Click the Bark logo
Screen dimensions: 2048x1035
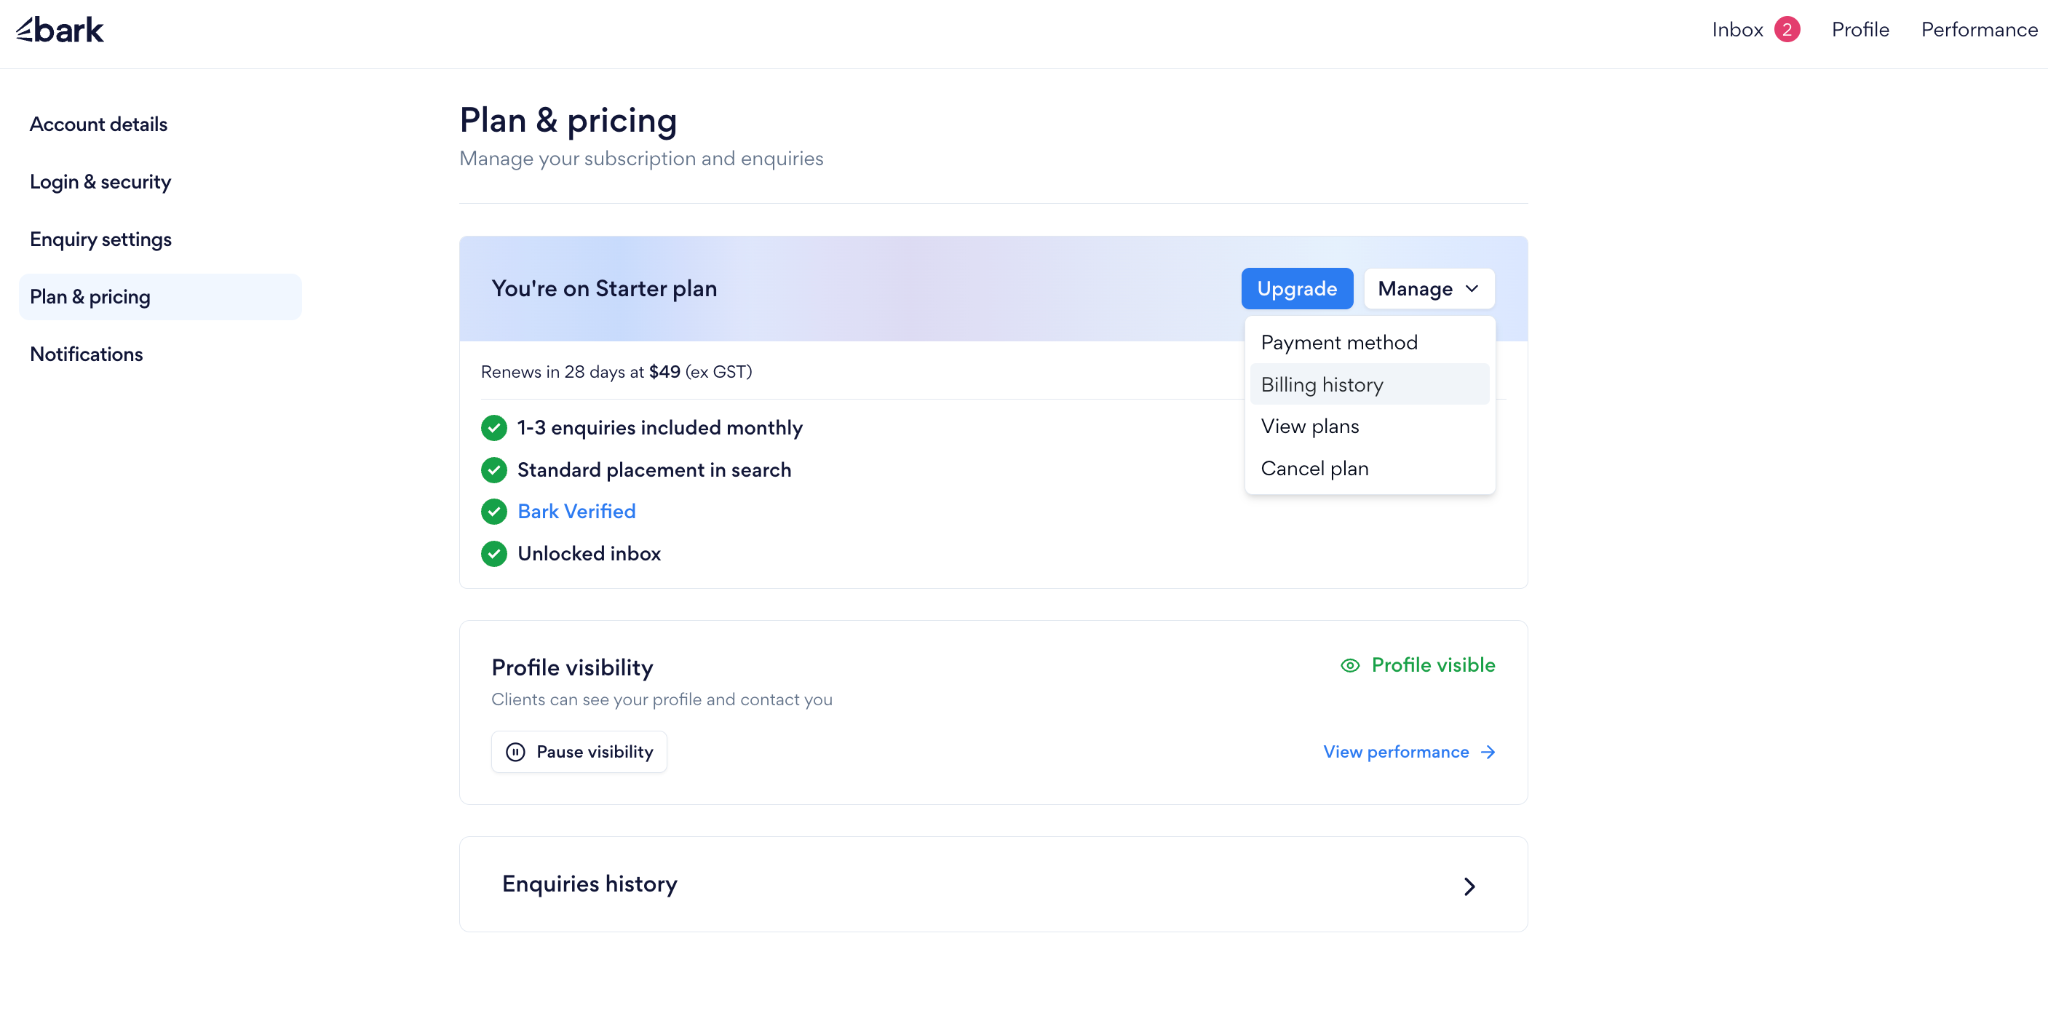tap(60, 30)
